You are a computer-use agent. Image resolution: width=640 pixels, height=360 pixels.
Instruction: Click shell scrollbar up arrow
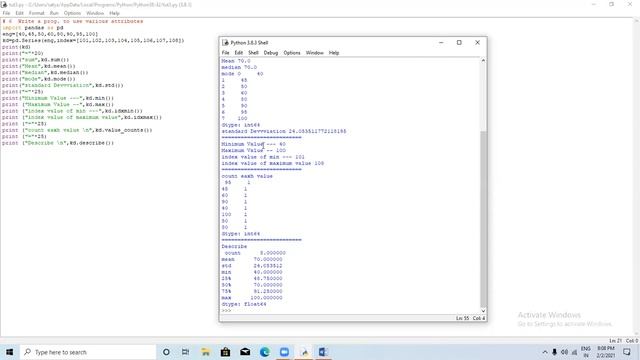[483, 60]
